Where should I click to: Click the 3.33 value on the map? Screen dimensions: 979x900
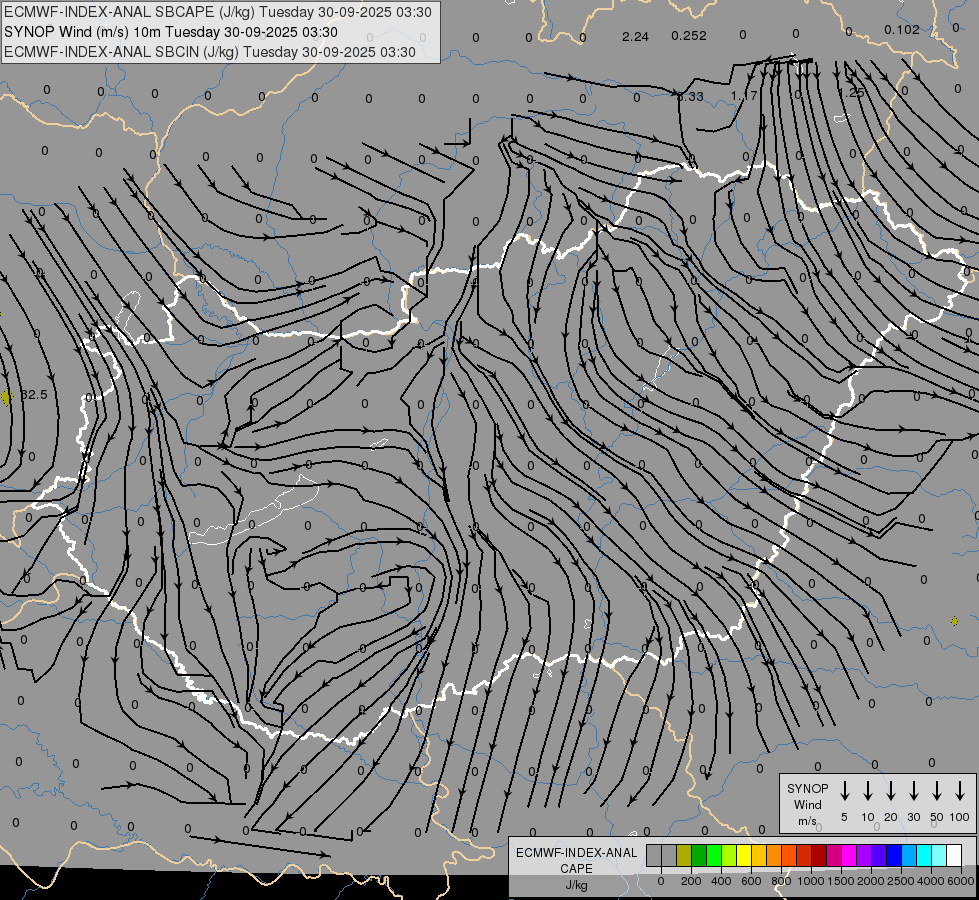(690, 96)
